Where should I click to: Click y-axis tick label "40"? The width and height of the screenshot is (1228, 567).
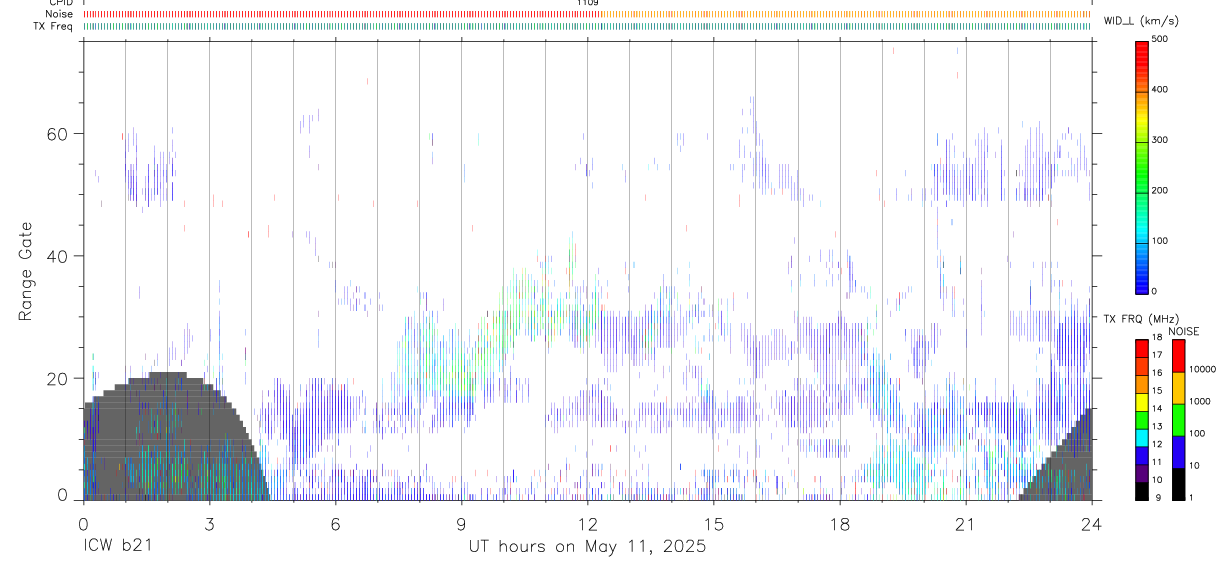point(60,256)
